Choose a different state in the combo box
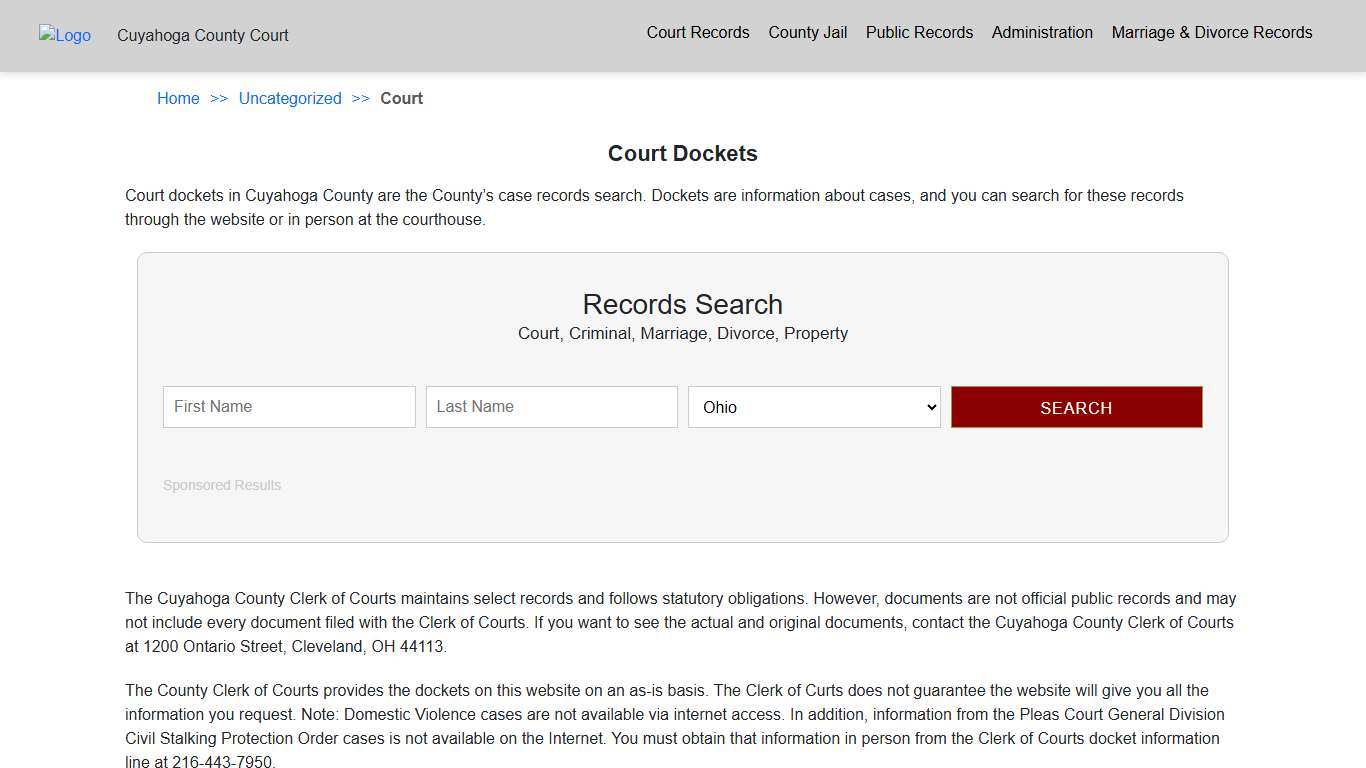Screen dimensions: 1366x768 (x=813, y=407)
